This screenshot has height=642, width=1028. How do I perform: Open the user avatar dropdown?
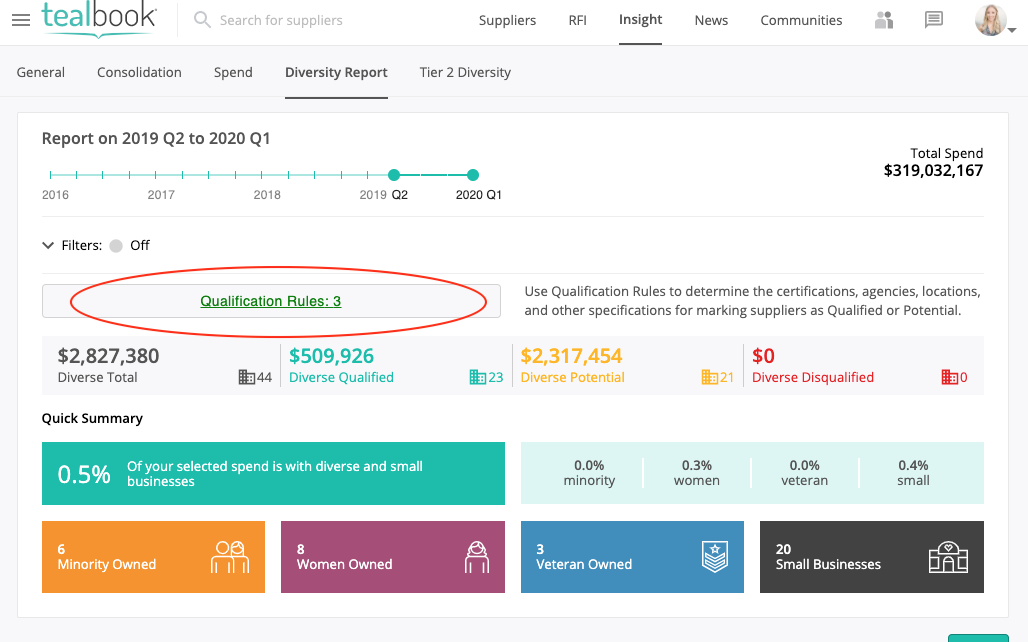click(995, 21)
